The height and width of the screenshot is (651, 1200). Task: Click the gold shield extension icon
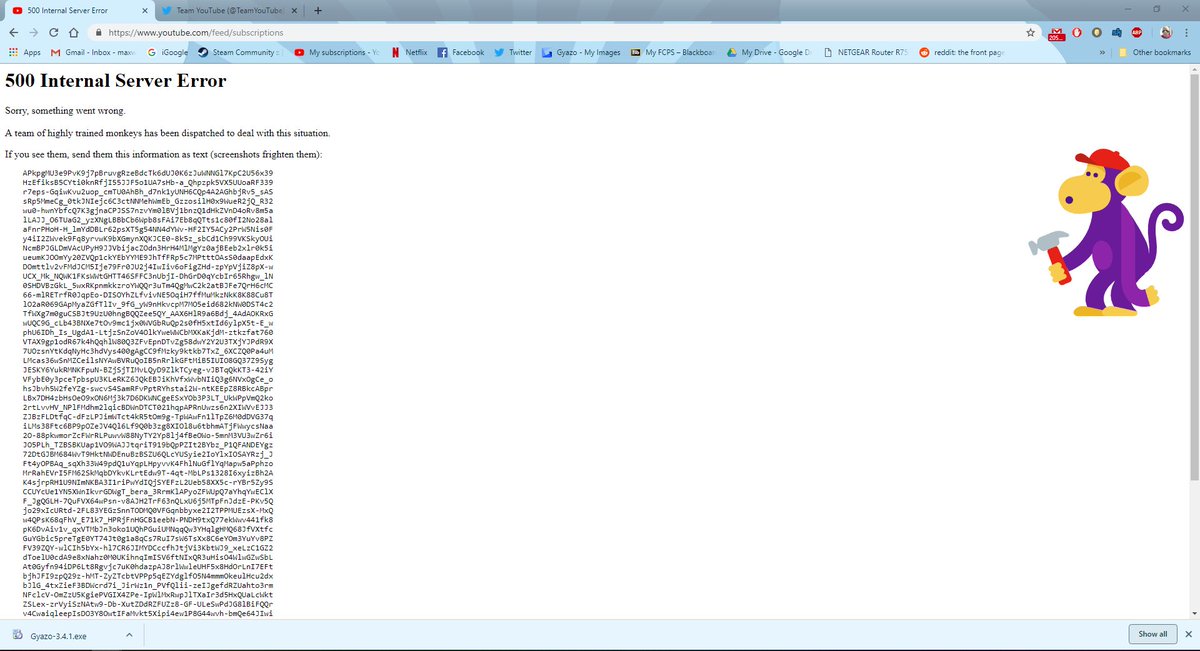pos(1097,32)
